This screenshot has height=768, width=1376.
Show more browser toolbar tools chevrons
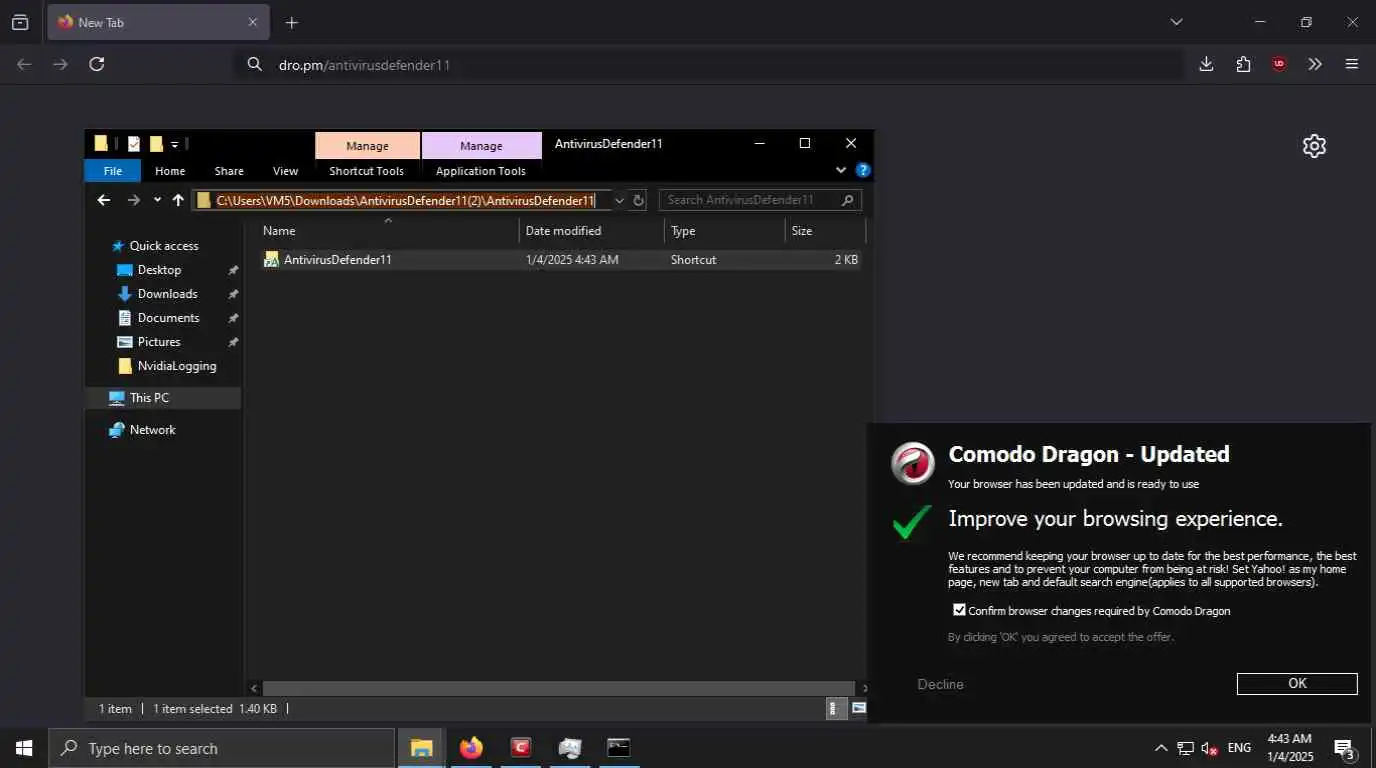[1315, 64]
